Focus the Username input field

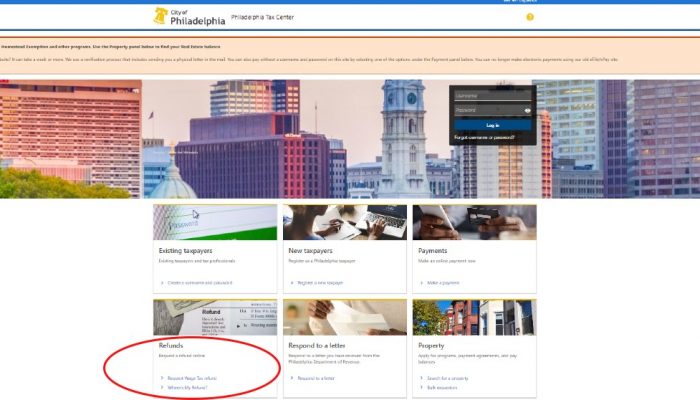(493, 96)
